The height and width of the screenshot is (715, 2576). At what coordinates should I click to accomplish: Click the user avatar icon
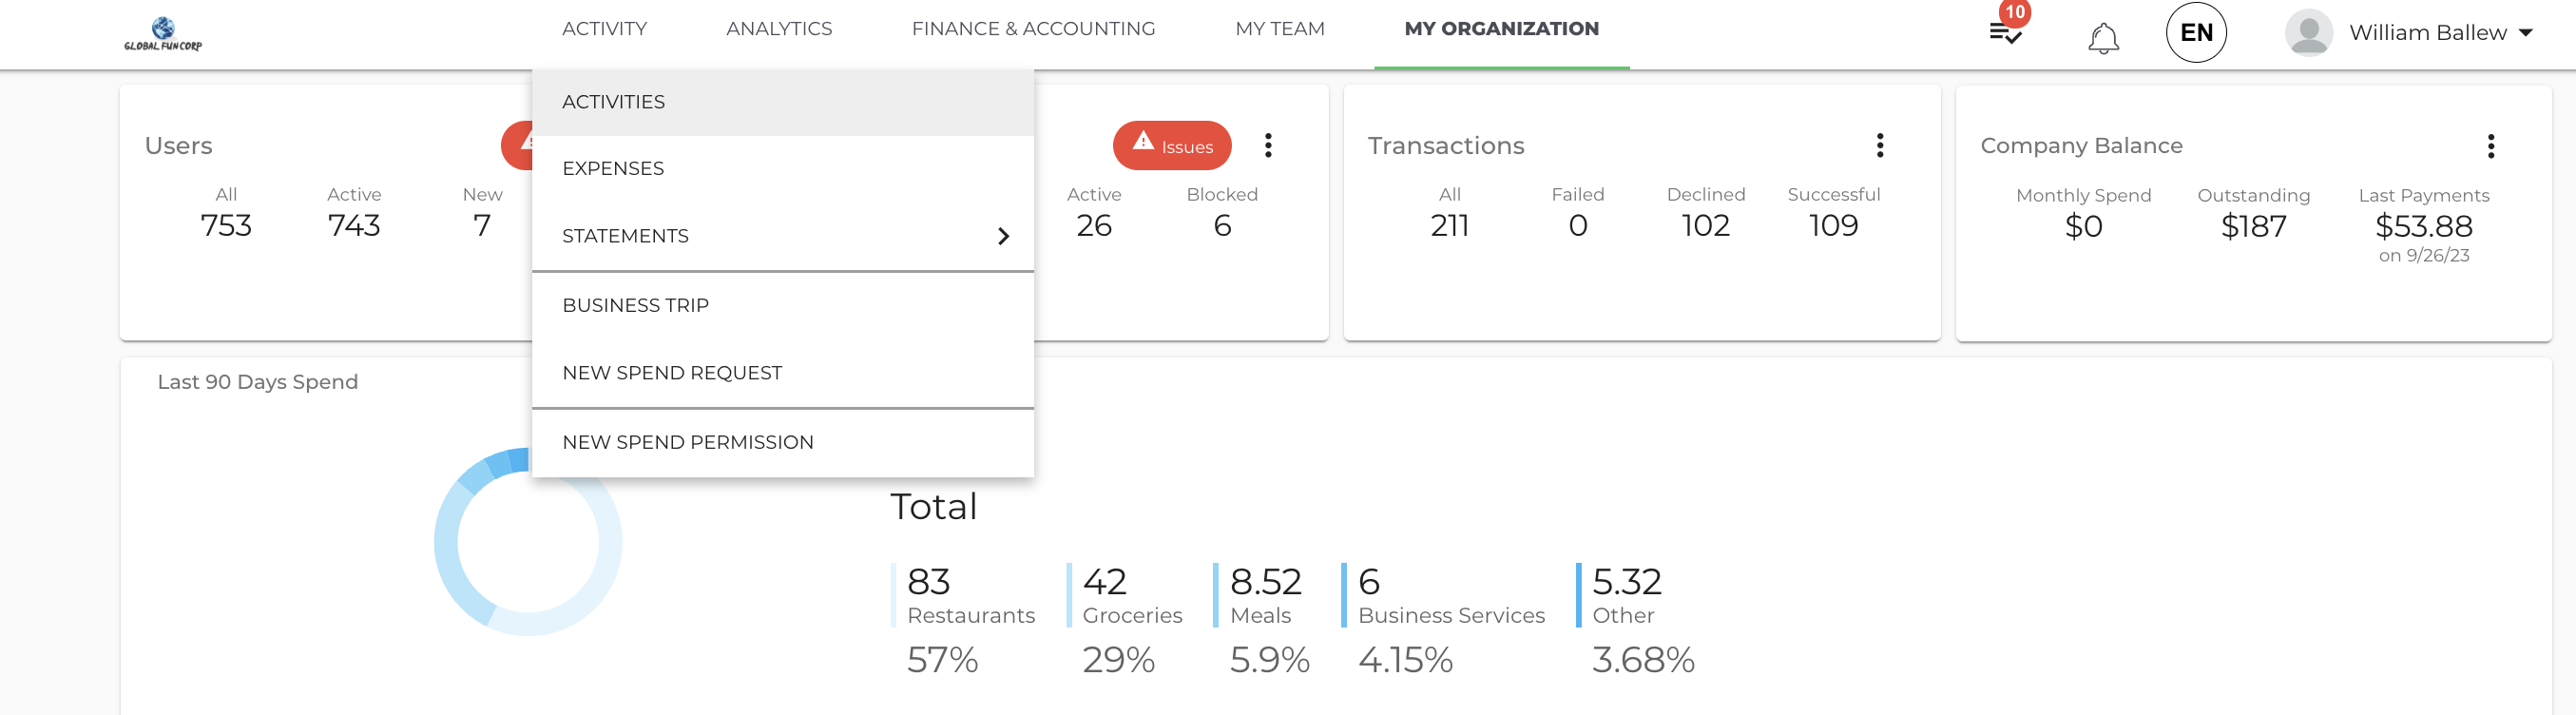pyautogui.click(x=2308, y=33)
